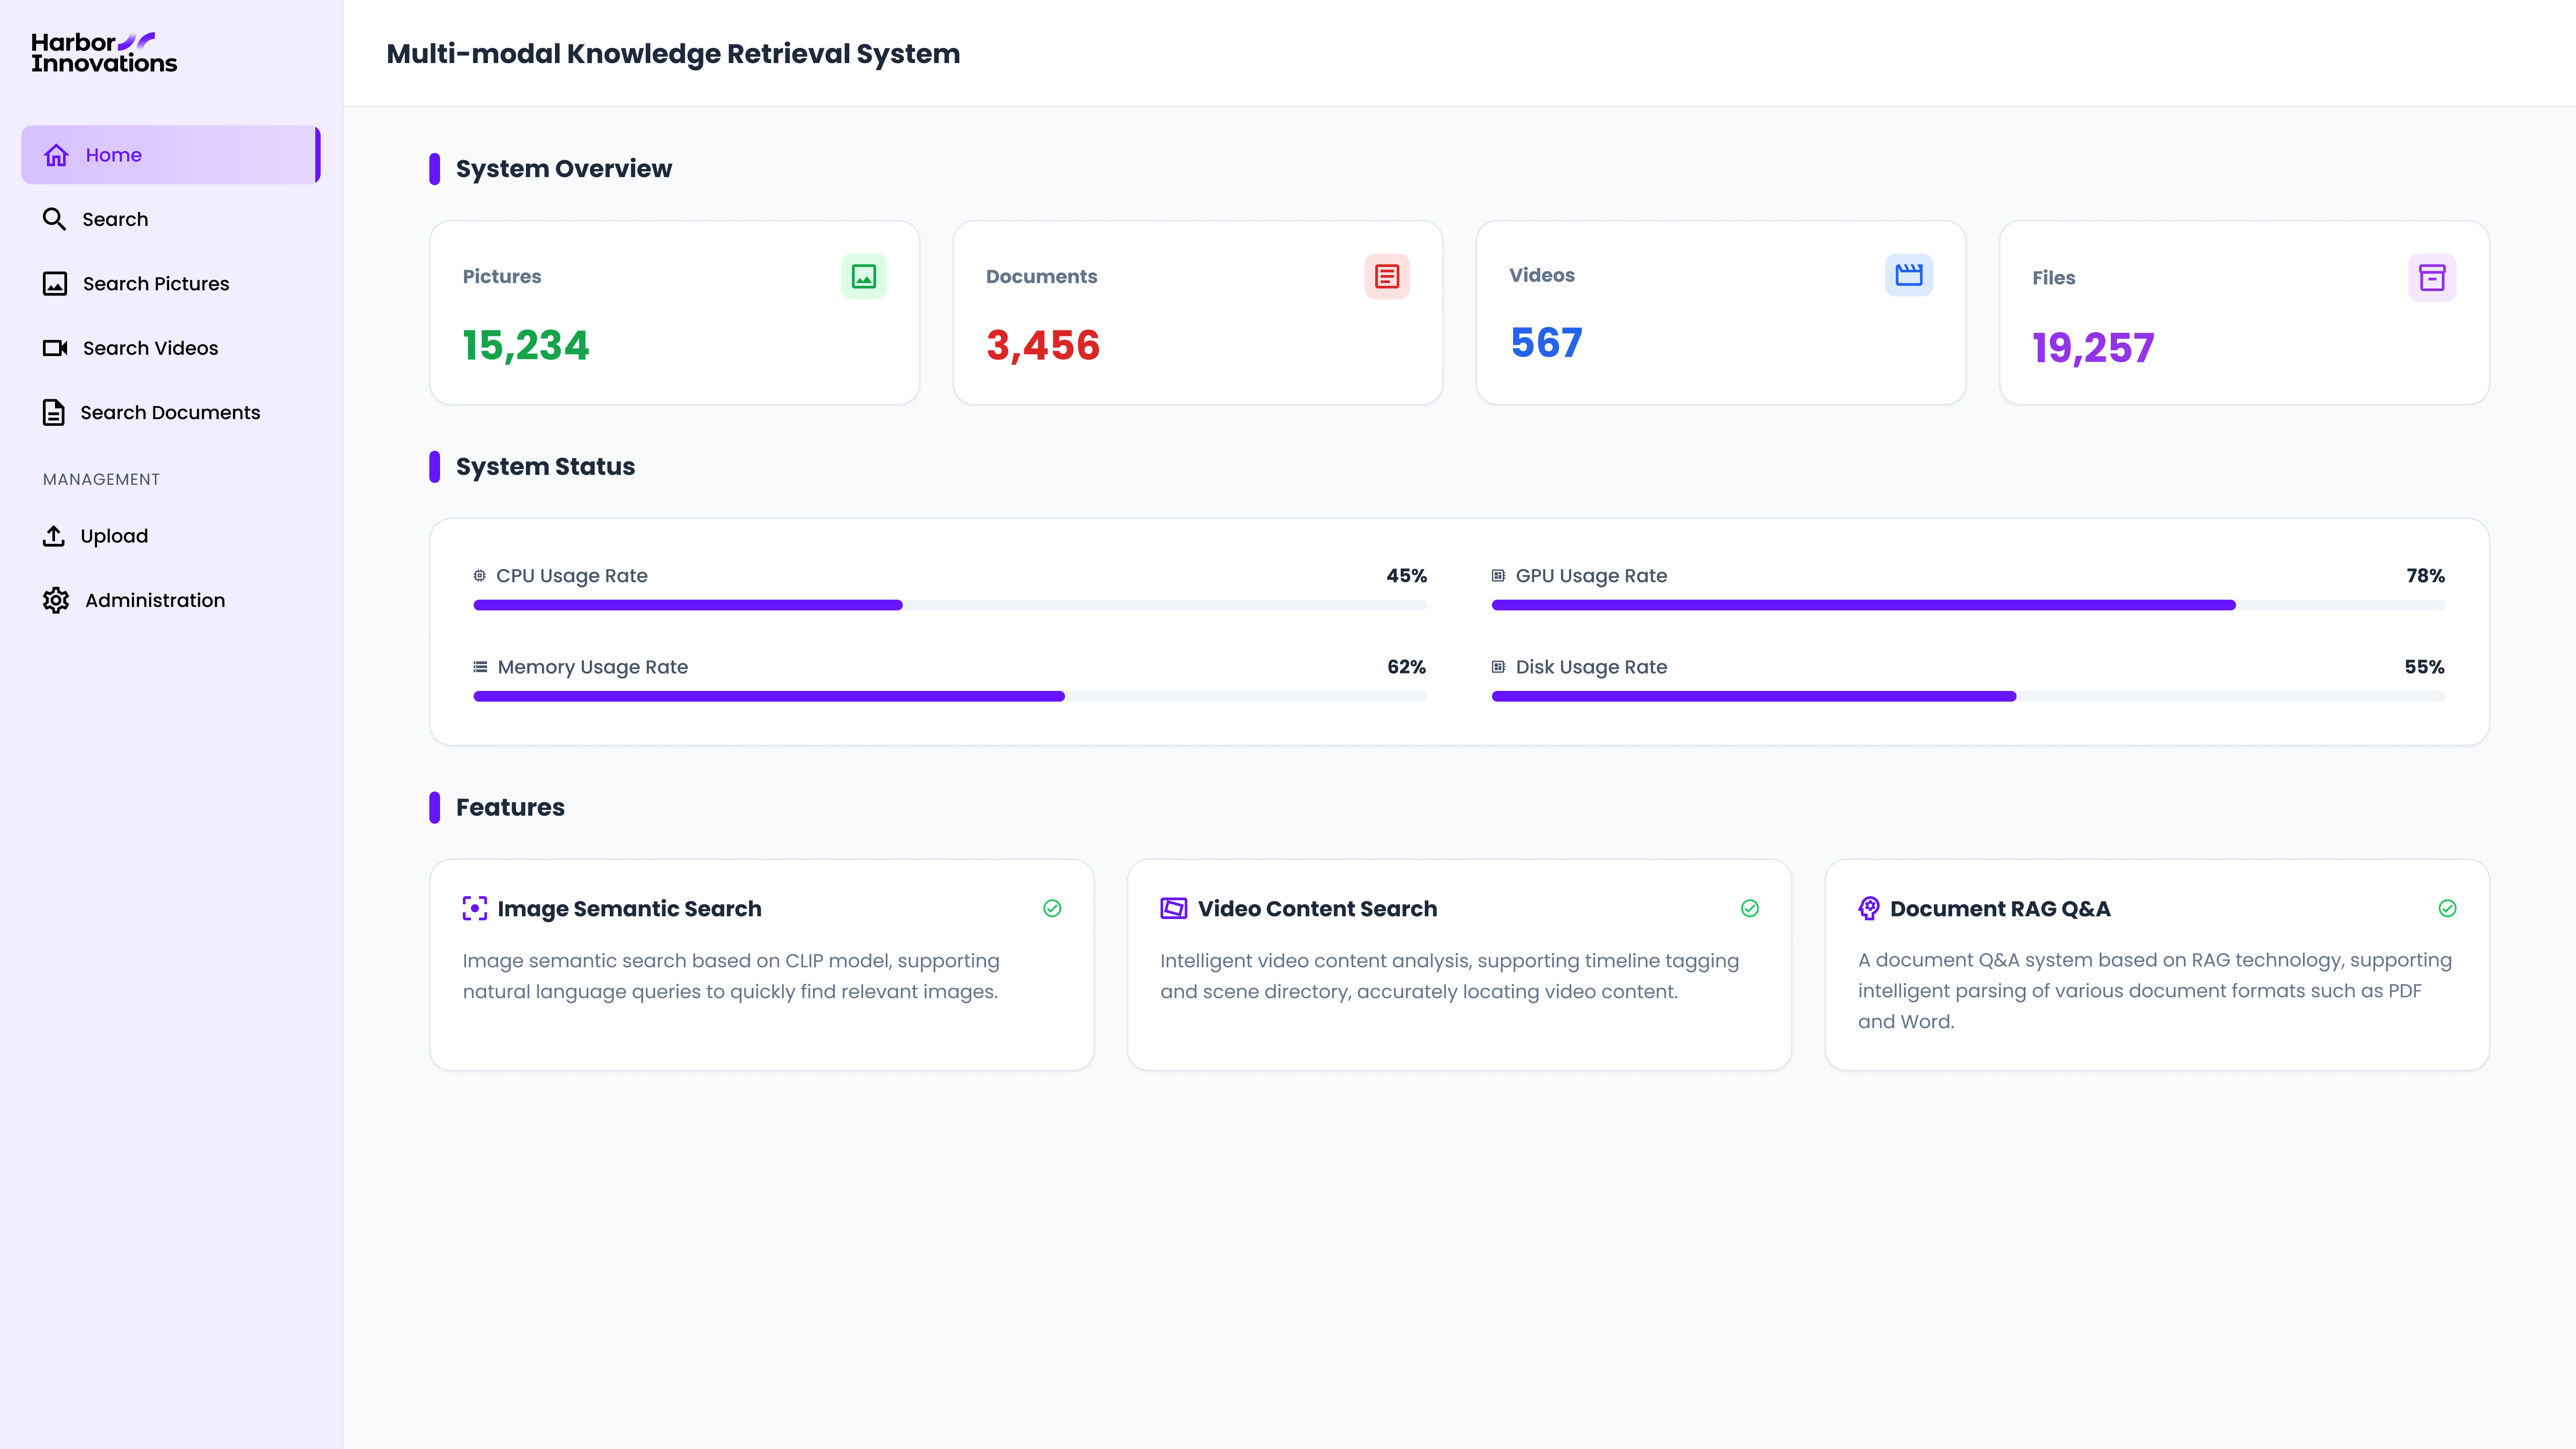Click the Search Pictures image icon

point(55,284)
